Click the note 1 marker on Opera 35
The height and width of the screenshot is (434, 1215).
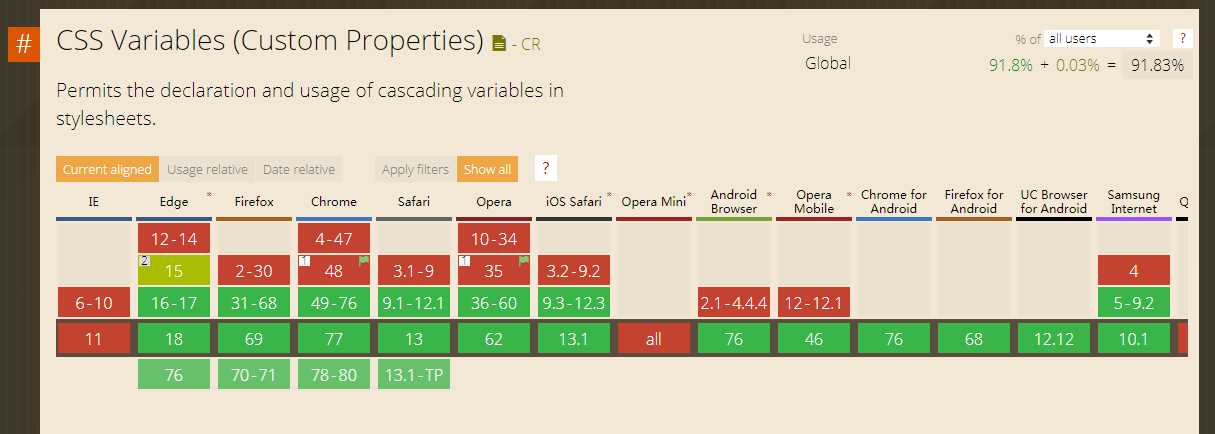464,260
